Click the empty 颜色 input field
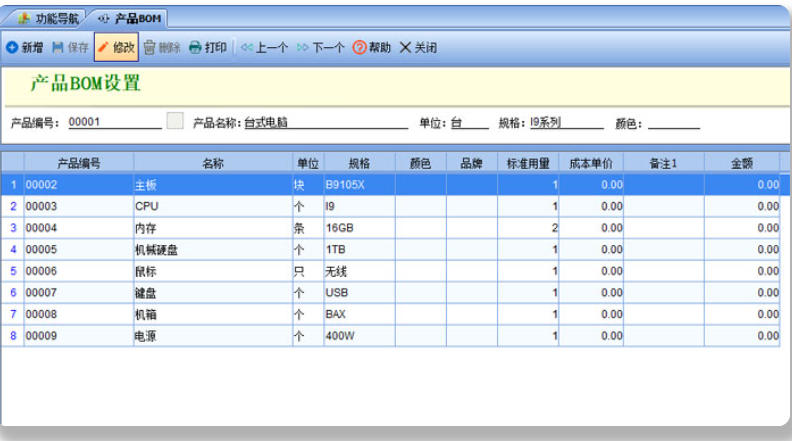This screenshot has height=441, width=792. 673,124
